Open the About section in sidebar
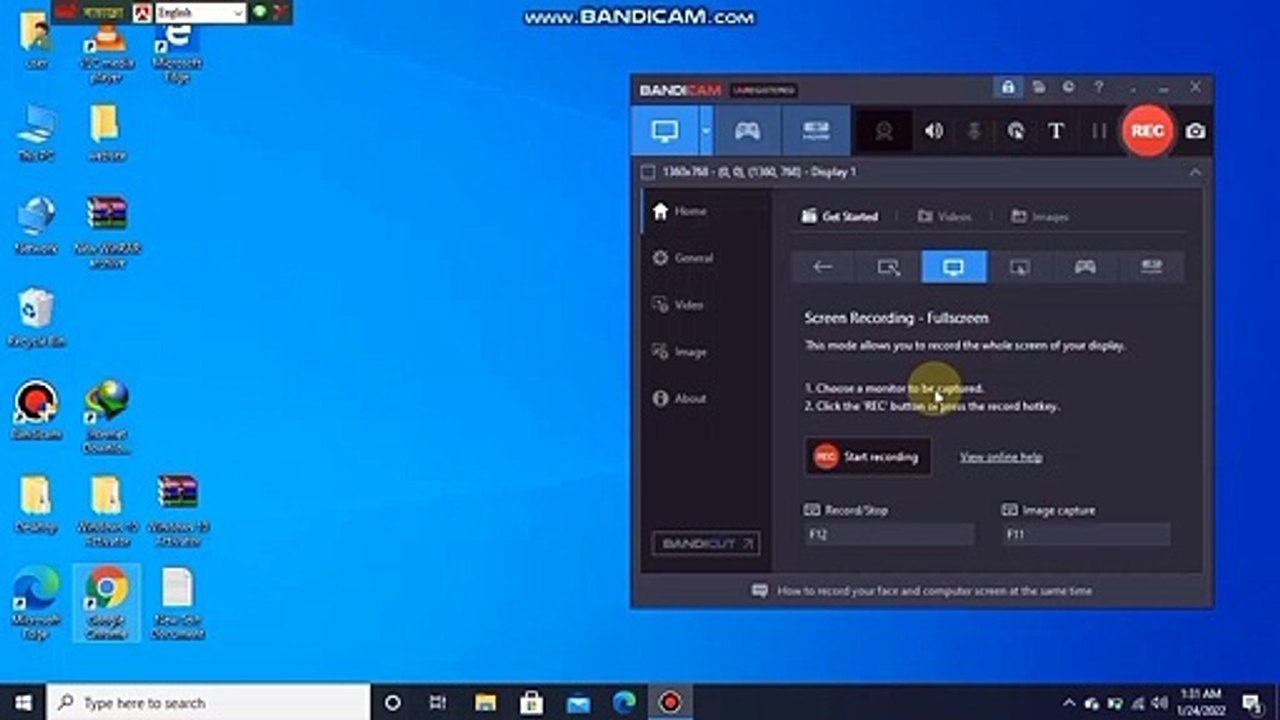The width and height of the screenshot is (1280, 720). pos(704,398)
